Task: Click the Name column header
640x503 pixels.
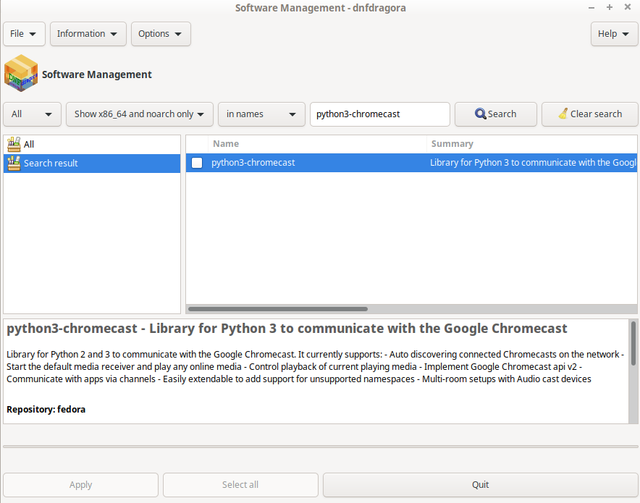Action: 317,144
